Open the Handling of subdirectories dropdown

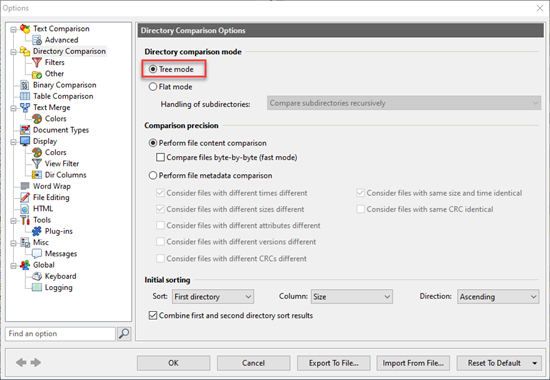click(404, 103)
